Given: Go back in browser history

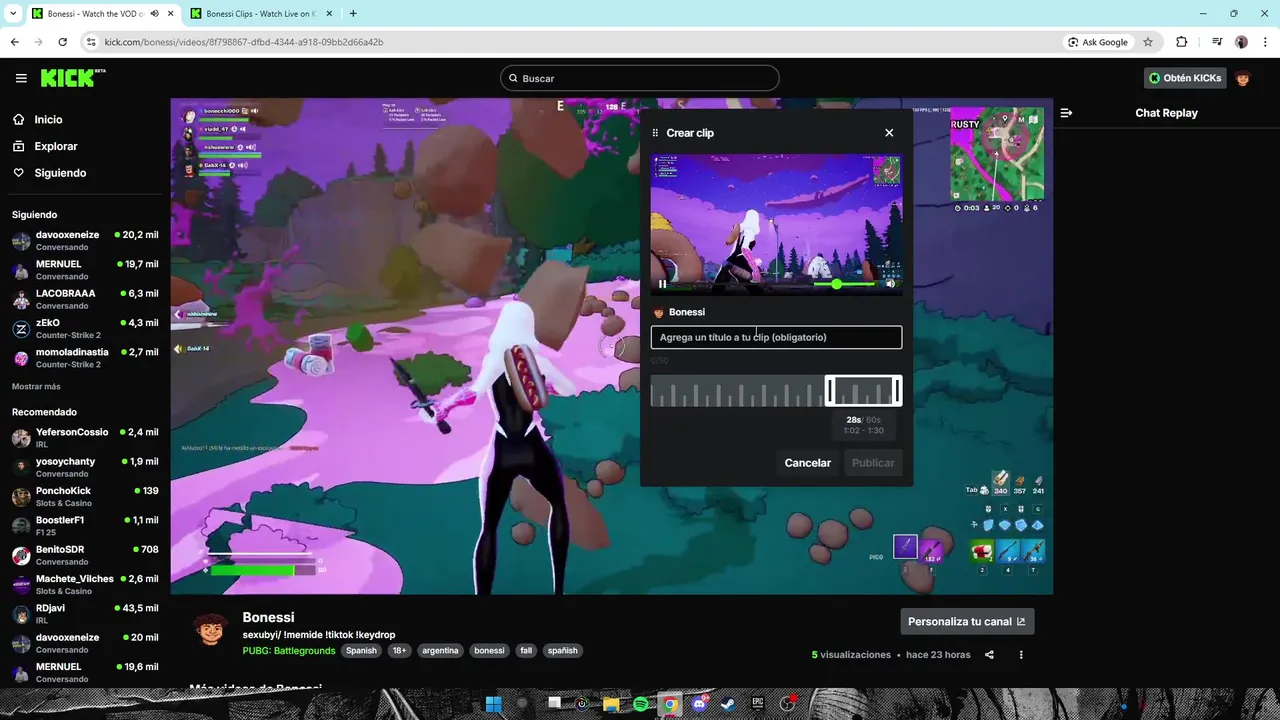Looking at the screenshot, I should point(14,42).
